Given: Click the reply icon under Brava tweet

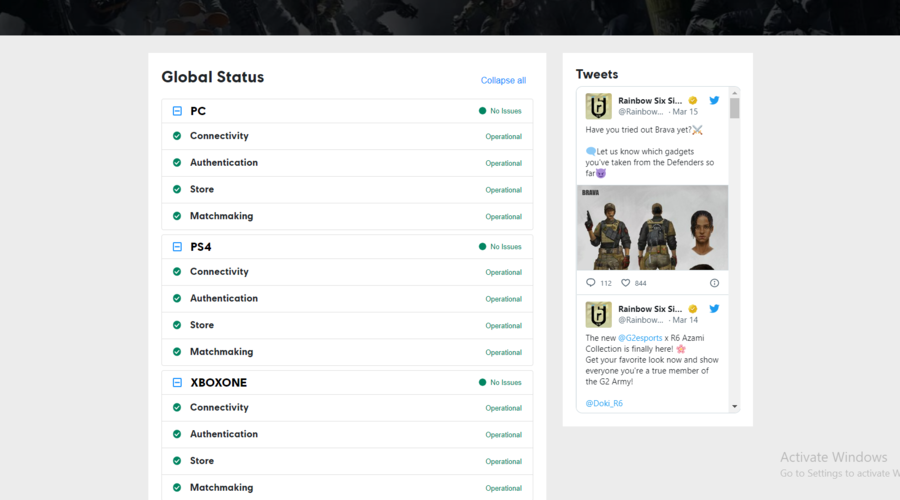Looking at the screenshot, I should (x=591, y=283).
